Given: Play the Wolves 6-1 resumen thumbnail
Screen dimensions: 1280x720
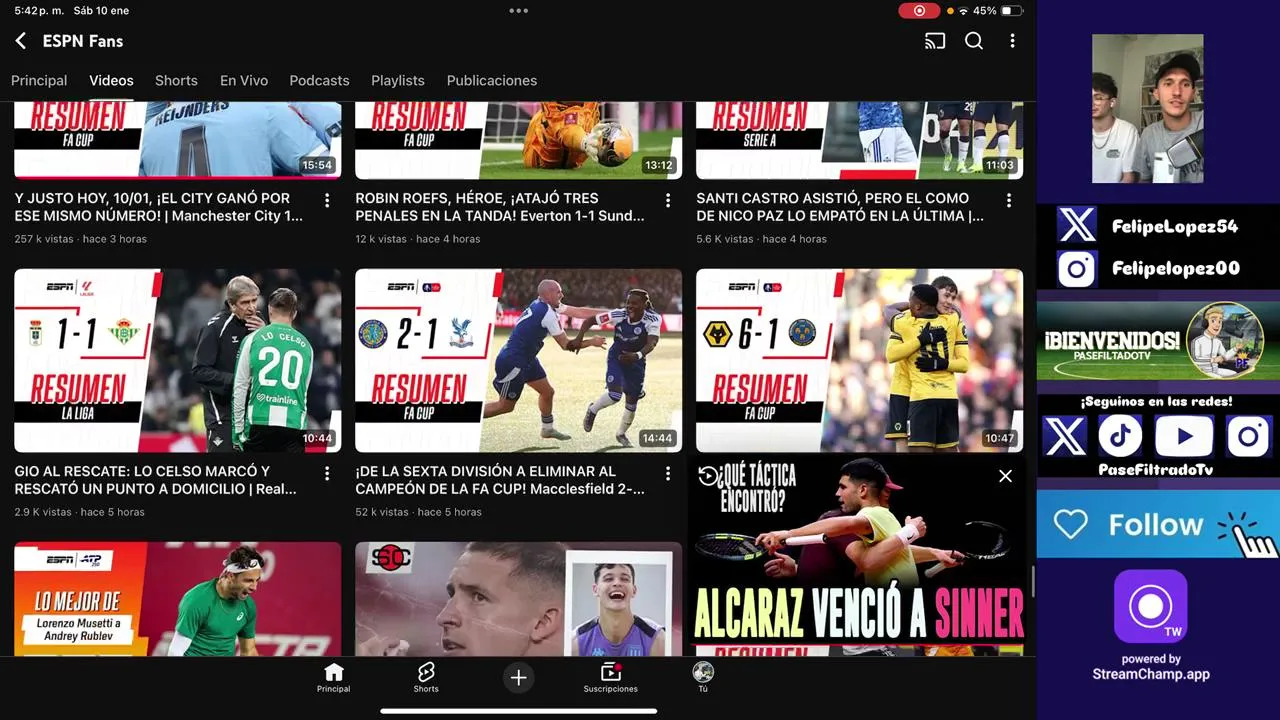Looking at the screenshot, I should click(859, 360).
